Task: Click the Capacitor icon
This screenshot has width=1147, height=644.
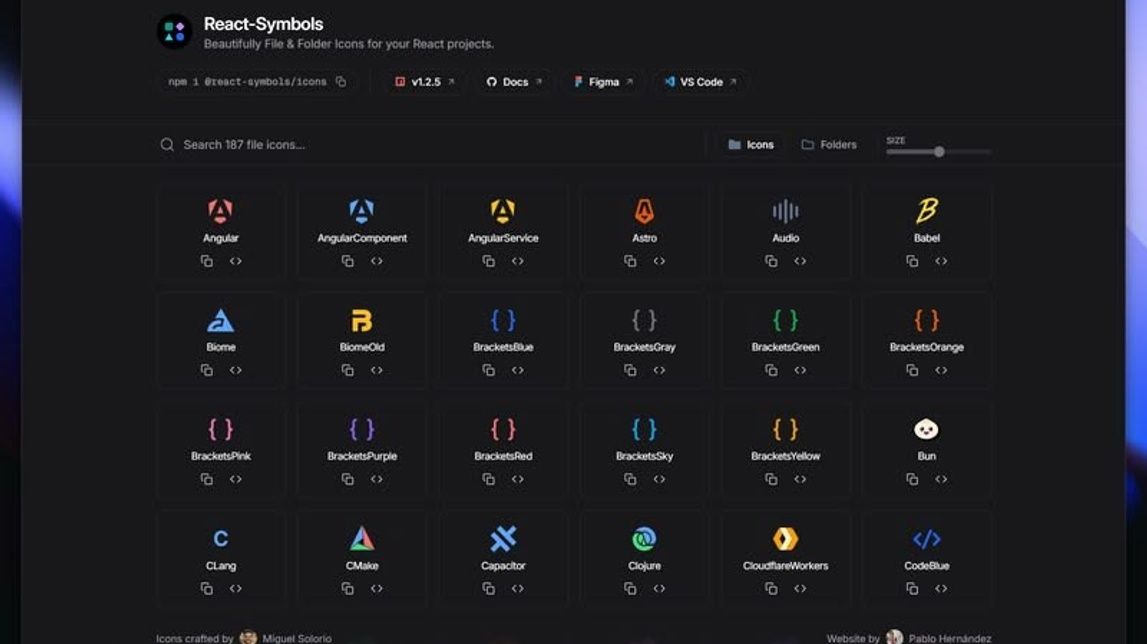Action: tap(503, 539)
